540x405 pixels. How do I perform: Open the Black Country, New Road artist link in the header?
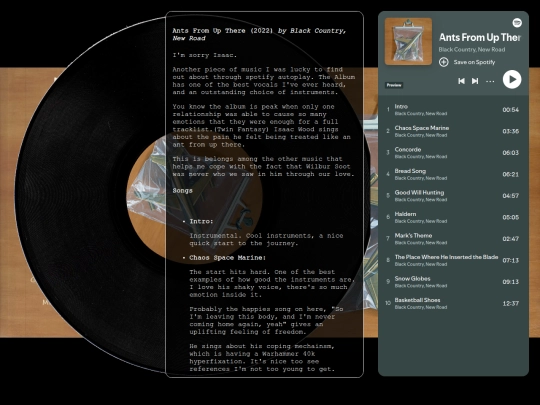click(472, 50)
